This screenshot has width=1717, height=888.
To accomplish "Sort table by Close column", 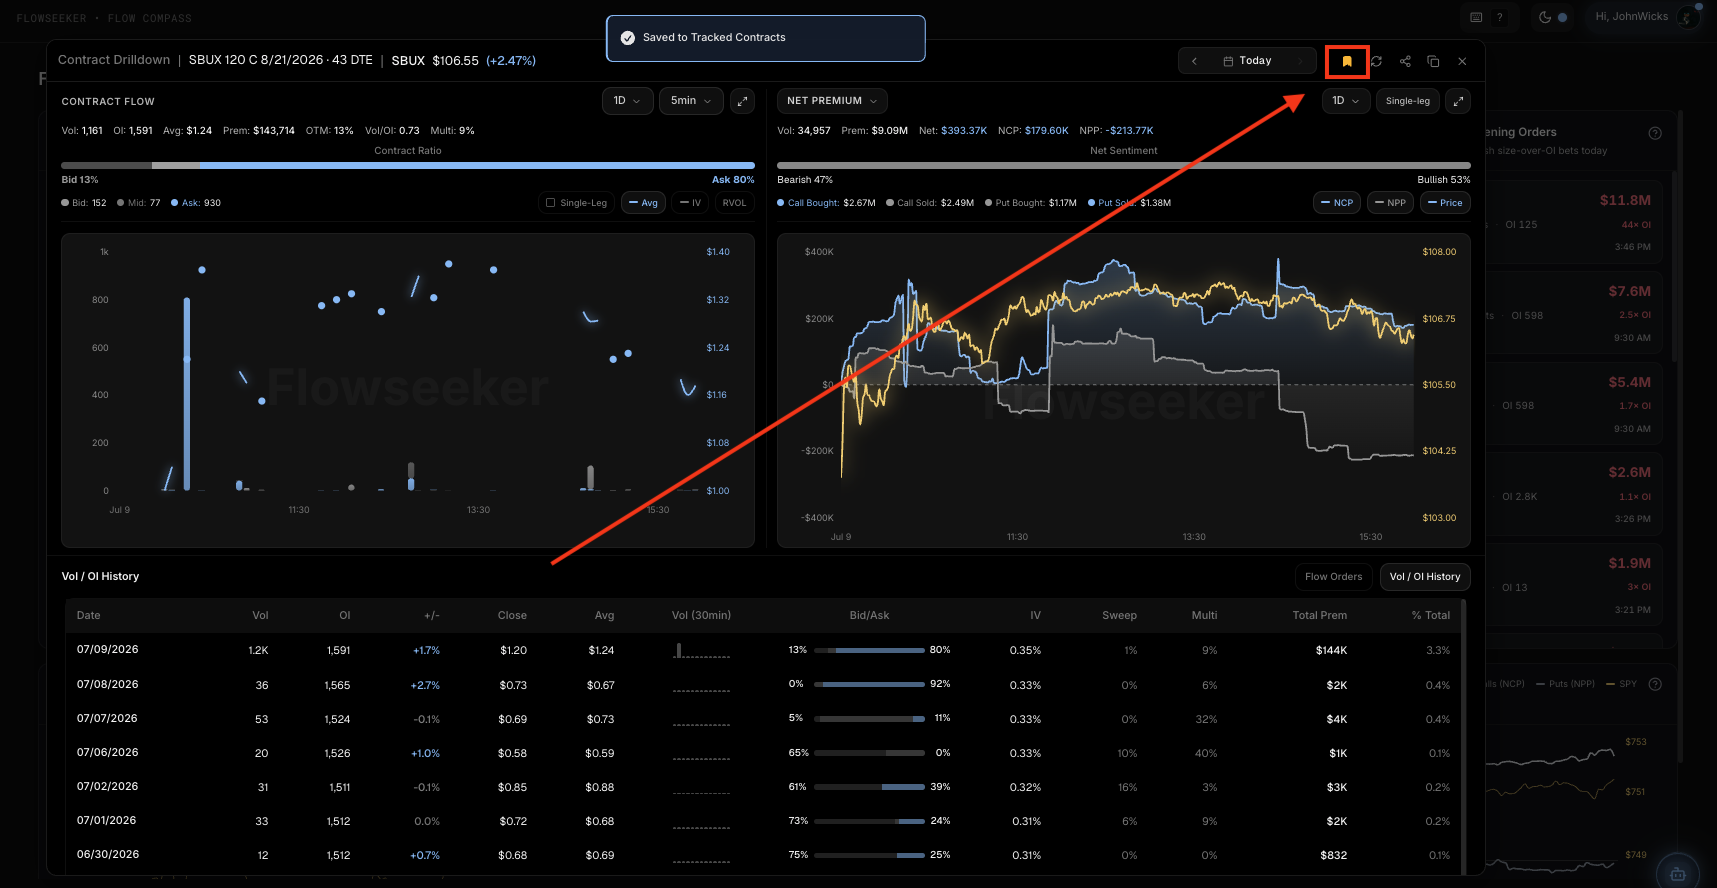I will 512,616.
